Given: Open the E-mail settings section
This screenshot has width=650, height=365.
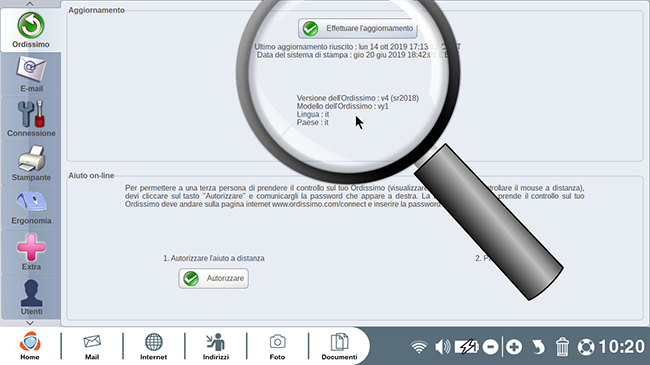Looking at the screenshot, I should [31, 74].
